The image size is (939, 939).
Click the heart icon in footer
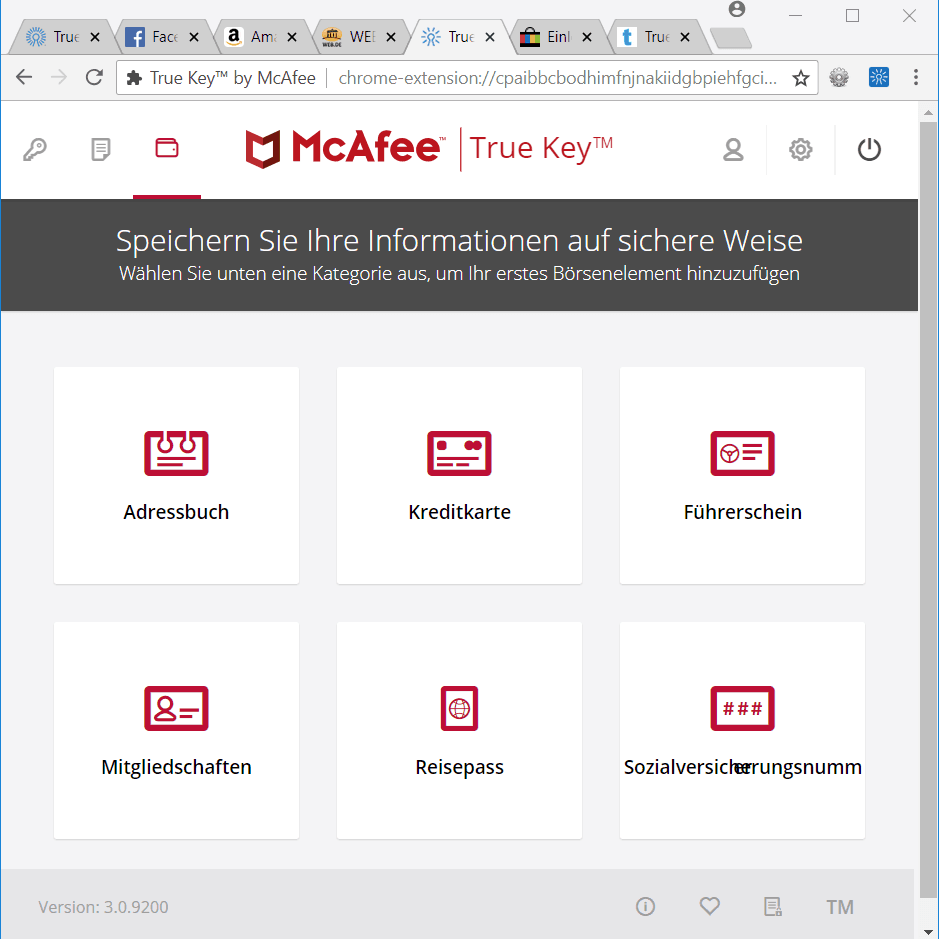(x=710, y=906)
